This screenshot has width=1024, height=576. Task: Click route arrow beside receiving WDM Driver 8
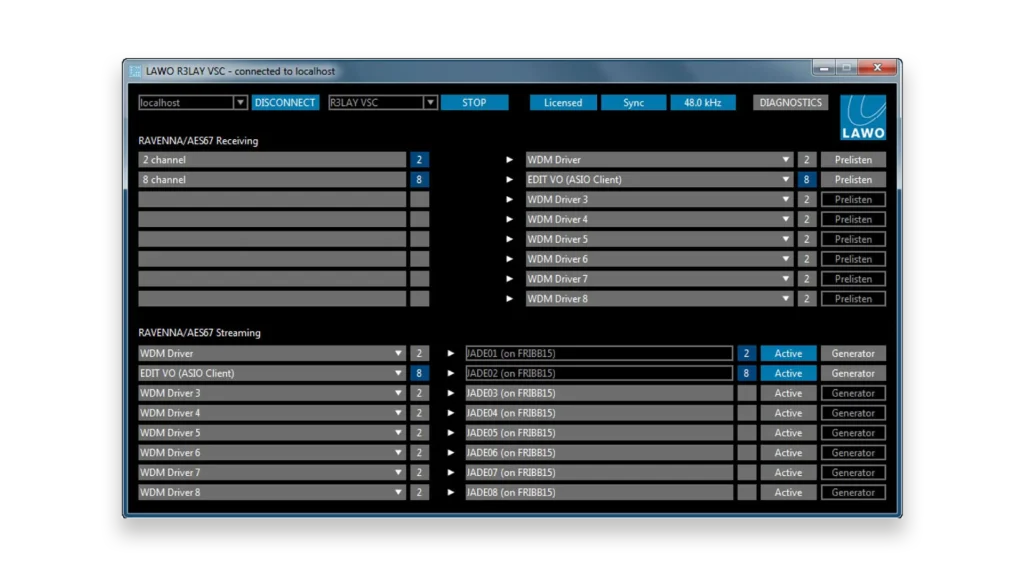click(509, 299)
